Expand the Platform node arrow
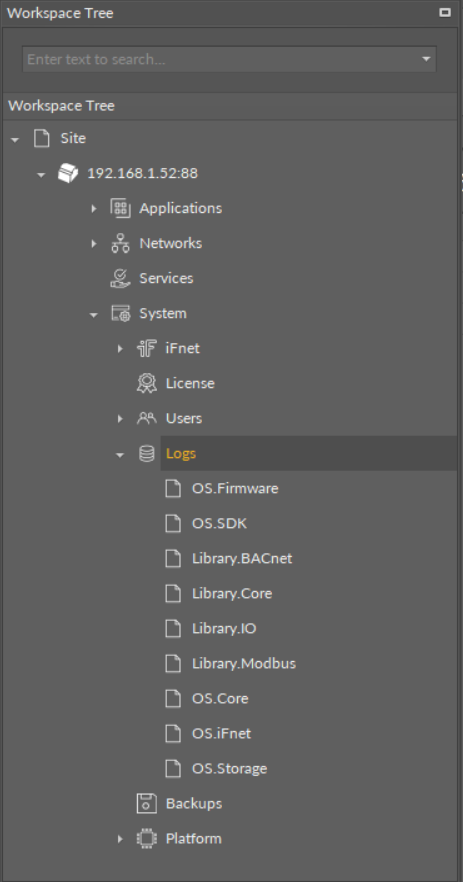Screen dimensions: 463x882 [x=120, y=839]
